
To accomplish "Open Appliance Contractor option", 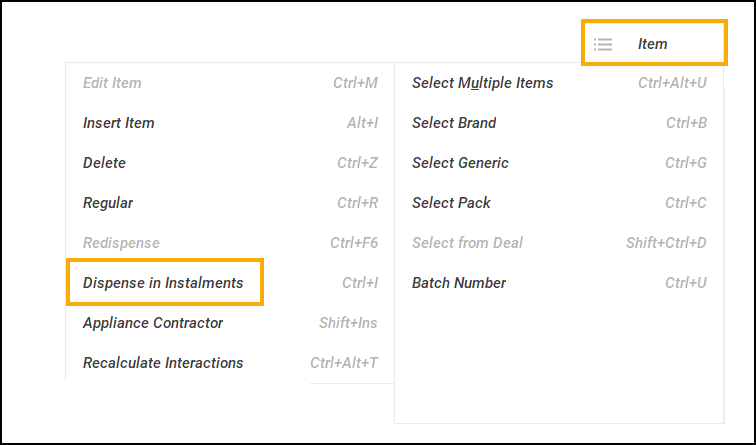I will [x=153, y=323].
